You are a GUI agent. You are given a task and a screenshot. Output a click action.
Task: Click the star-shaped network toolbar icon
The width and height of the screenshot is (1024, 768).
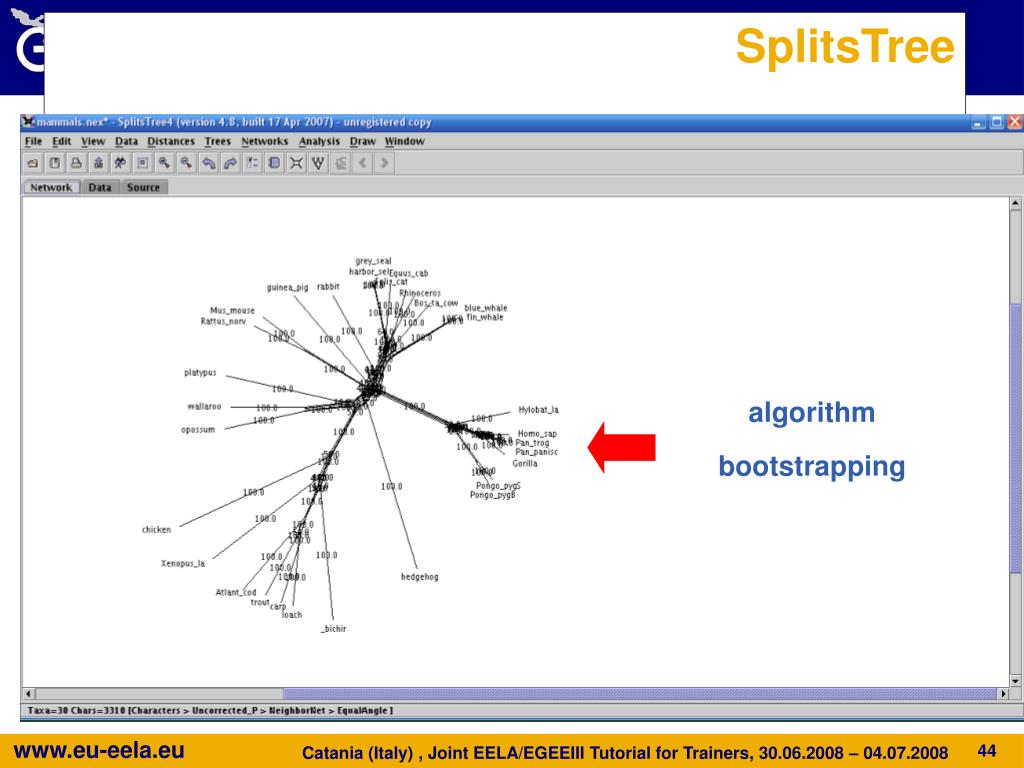coord(296,163)
